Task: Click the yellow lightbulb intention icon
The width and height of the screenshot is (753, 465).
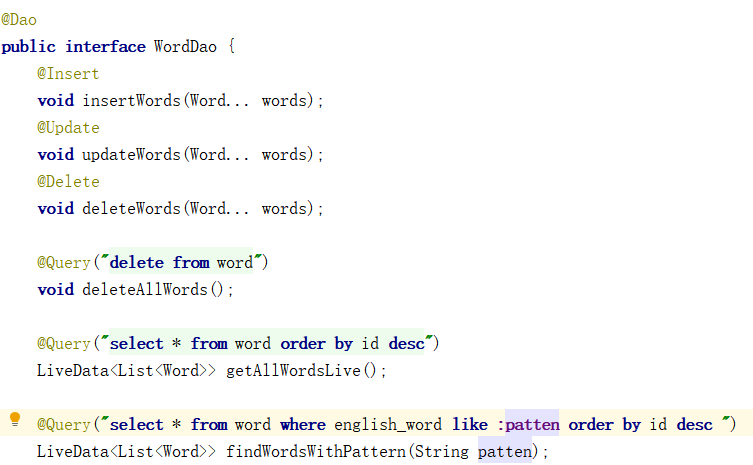Action: tap(15, 420)
